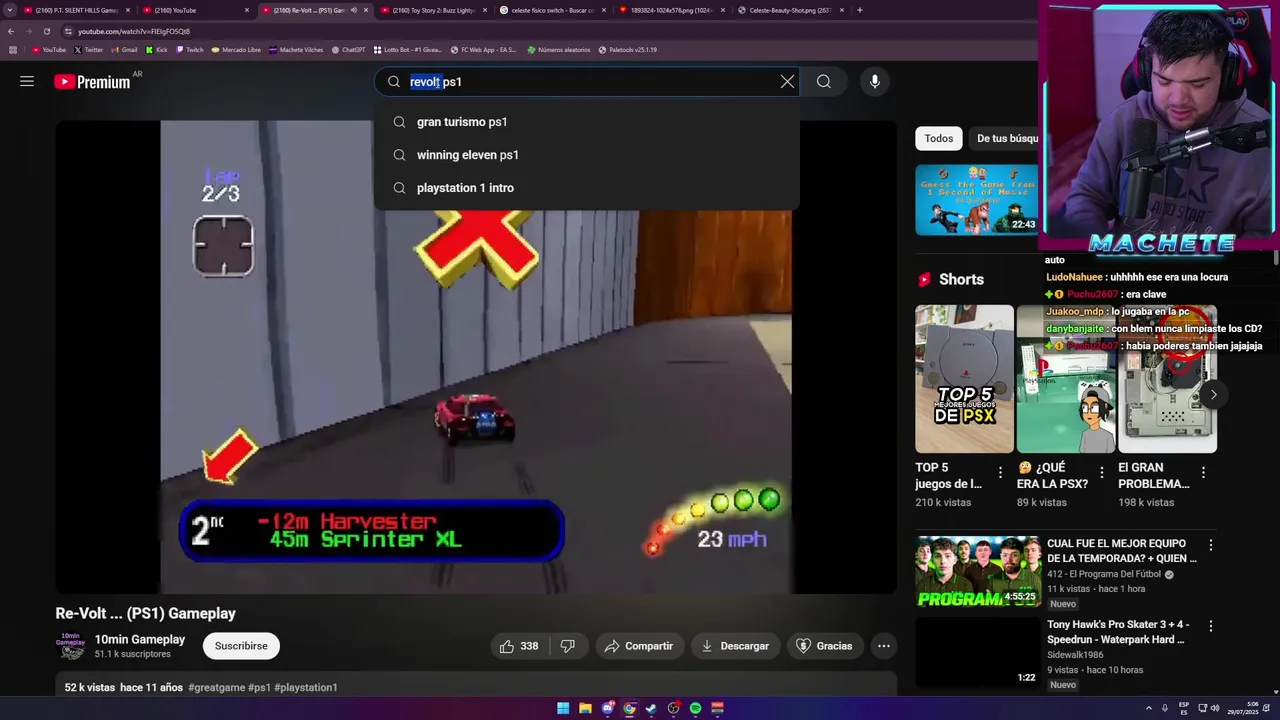1280x720 pixels.
Task: Click the #greatgame hashtag link
Action: click(x=216, y=687)
